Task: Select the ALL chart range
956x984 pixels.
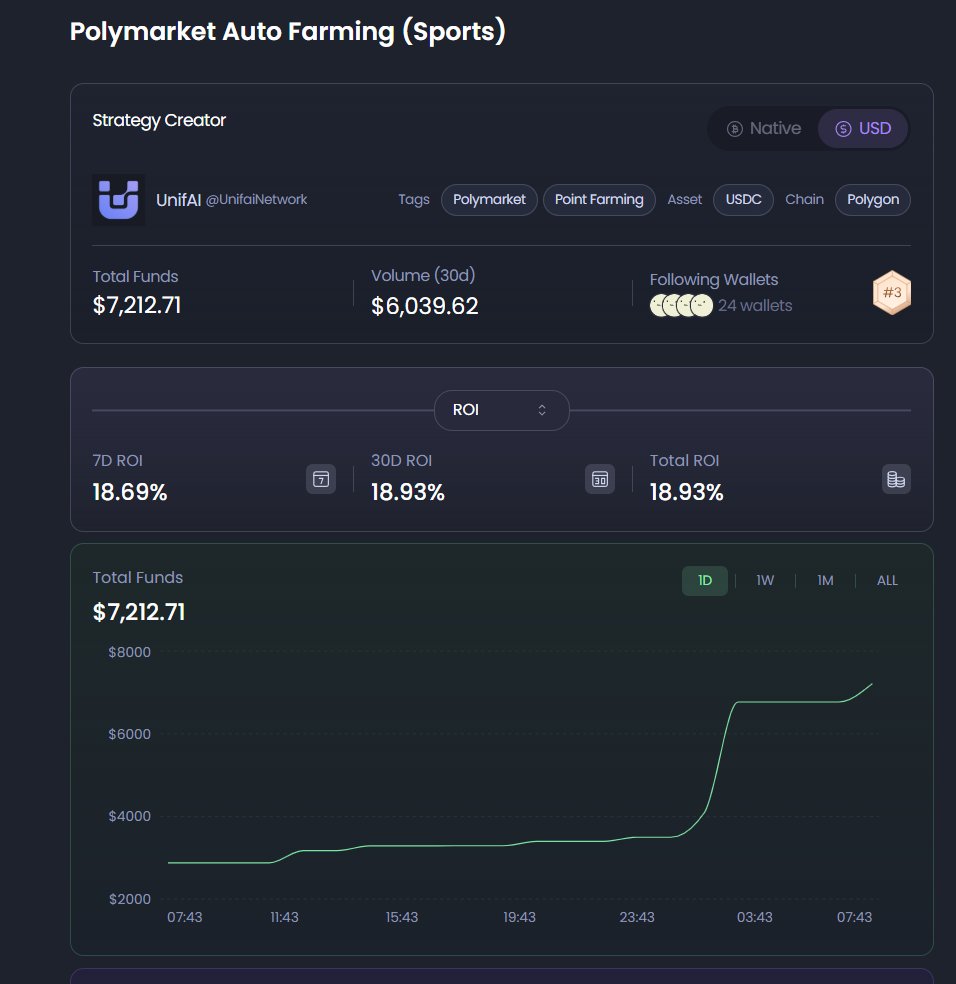Action: tap(887, 580)
